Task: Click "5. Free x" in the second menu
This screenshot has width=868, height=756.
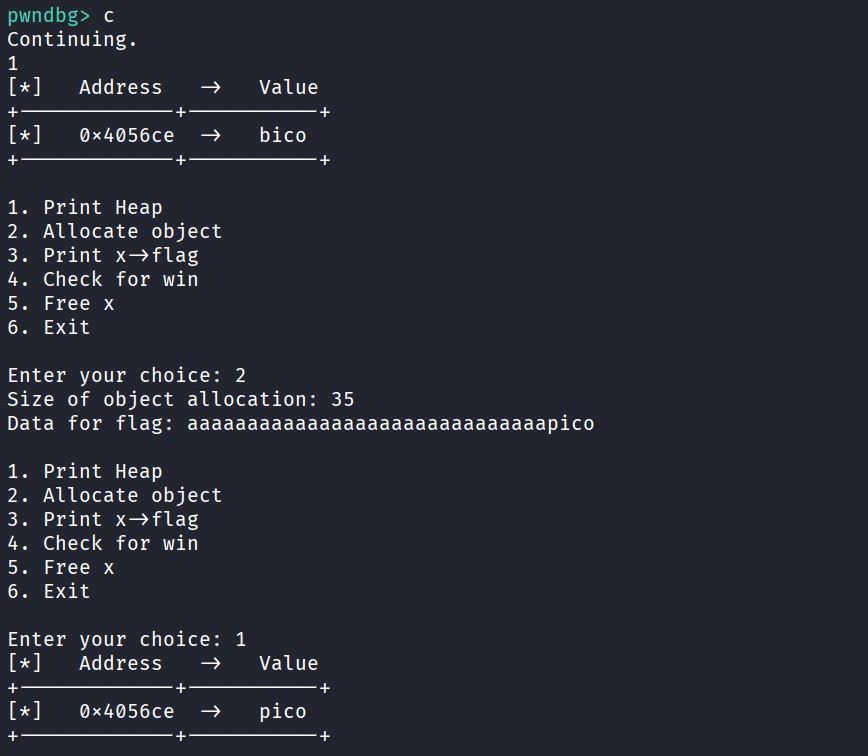Action: coord(60,568)
